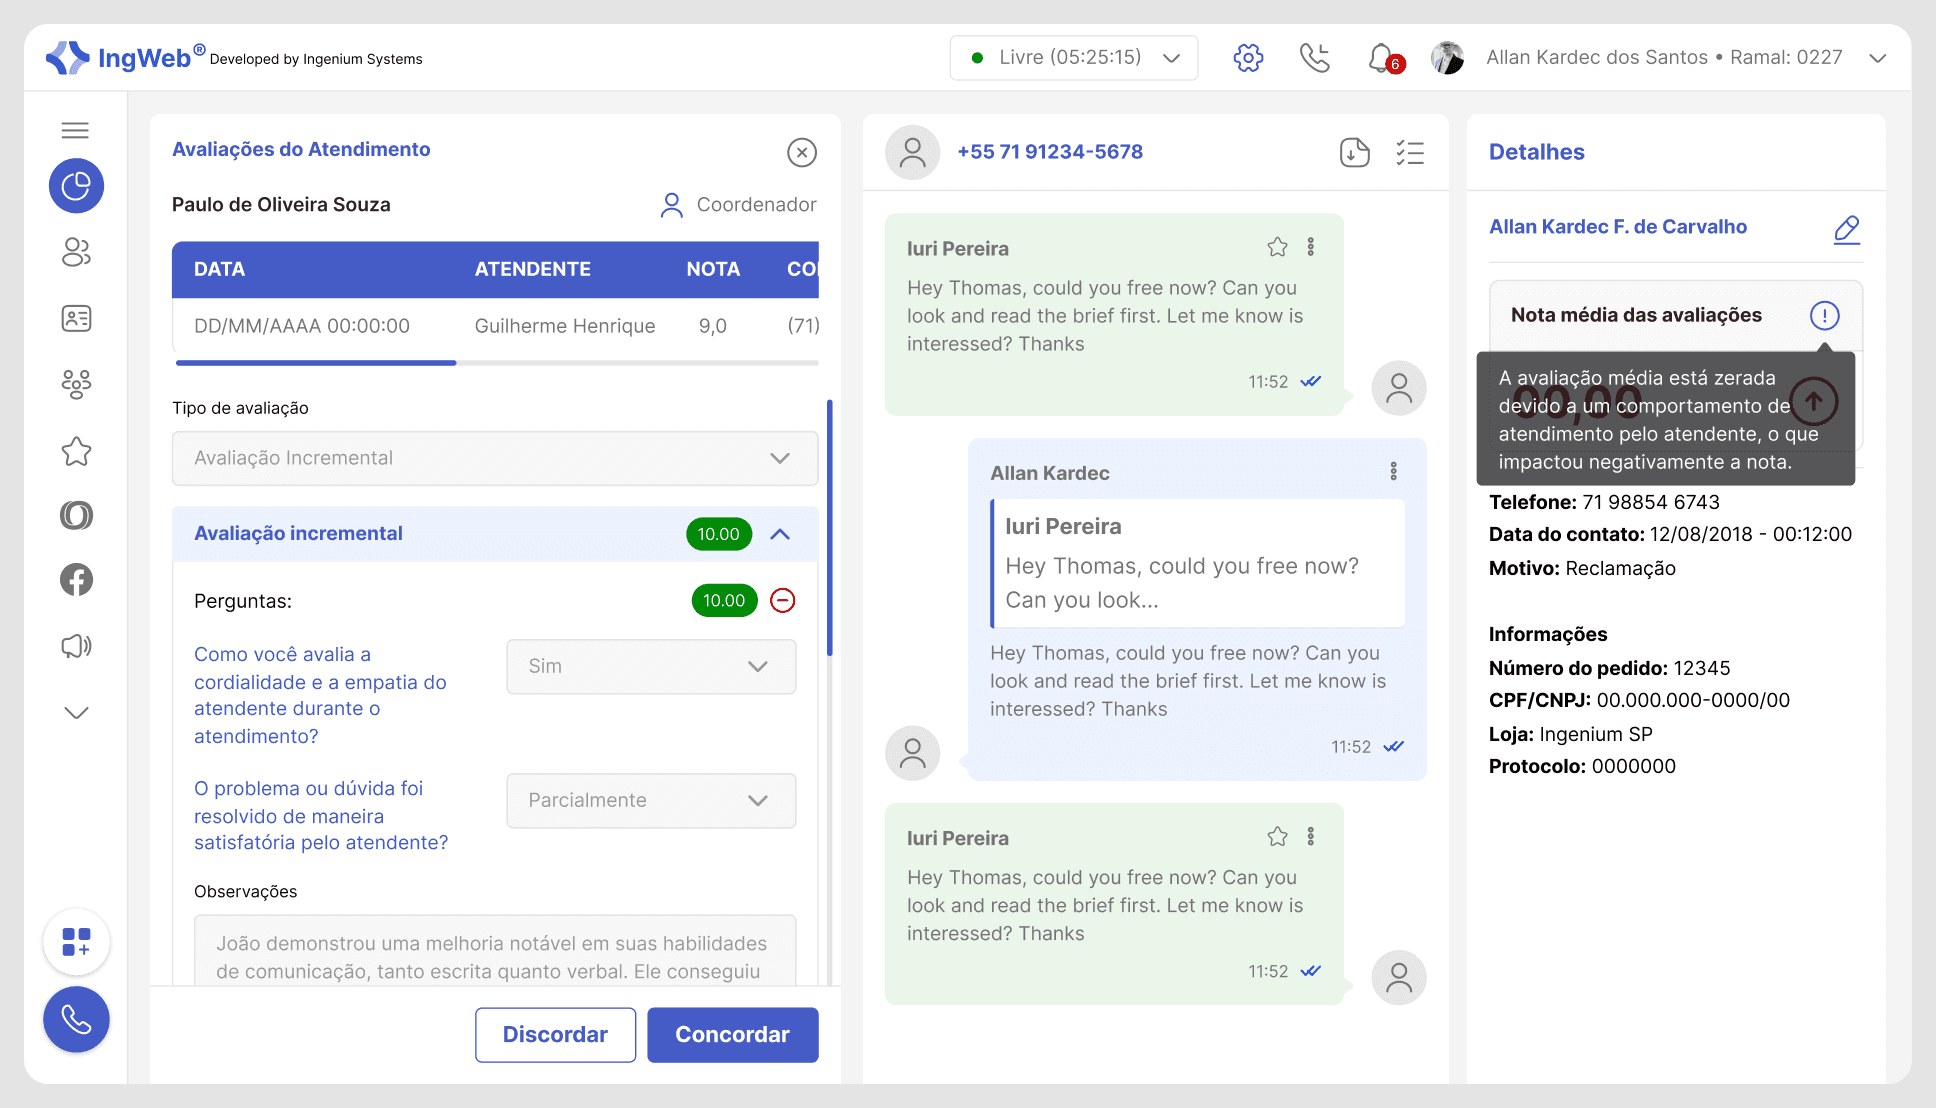Close the Avaliações do Atendimento panel
This screenshot has height=1108, width=1936.
tap(802, 152)
